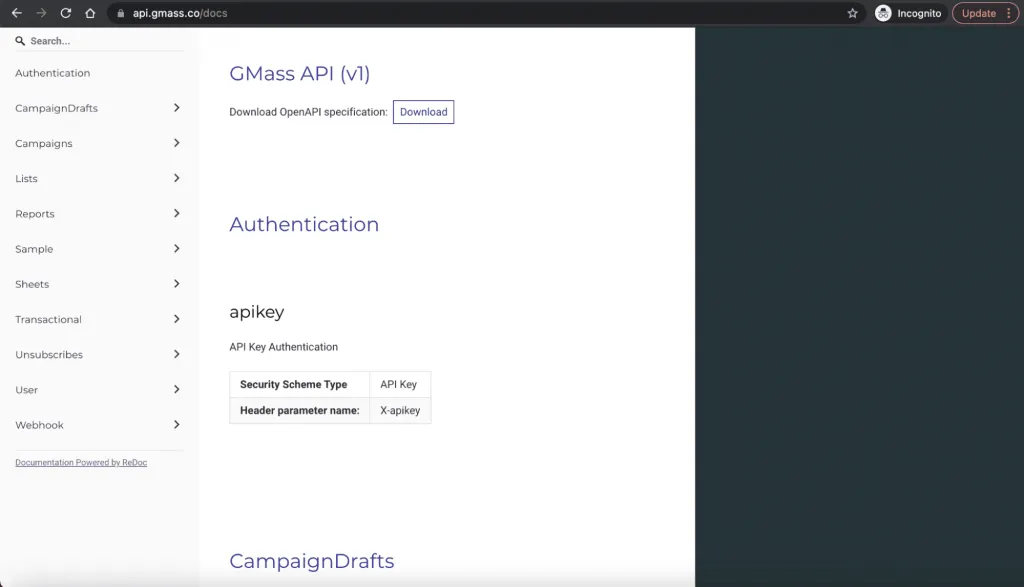Expand the Lists chevron
The height and width of the screenshot is (587, 1024).
pyautogui.click(x=176, y=178)
